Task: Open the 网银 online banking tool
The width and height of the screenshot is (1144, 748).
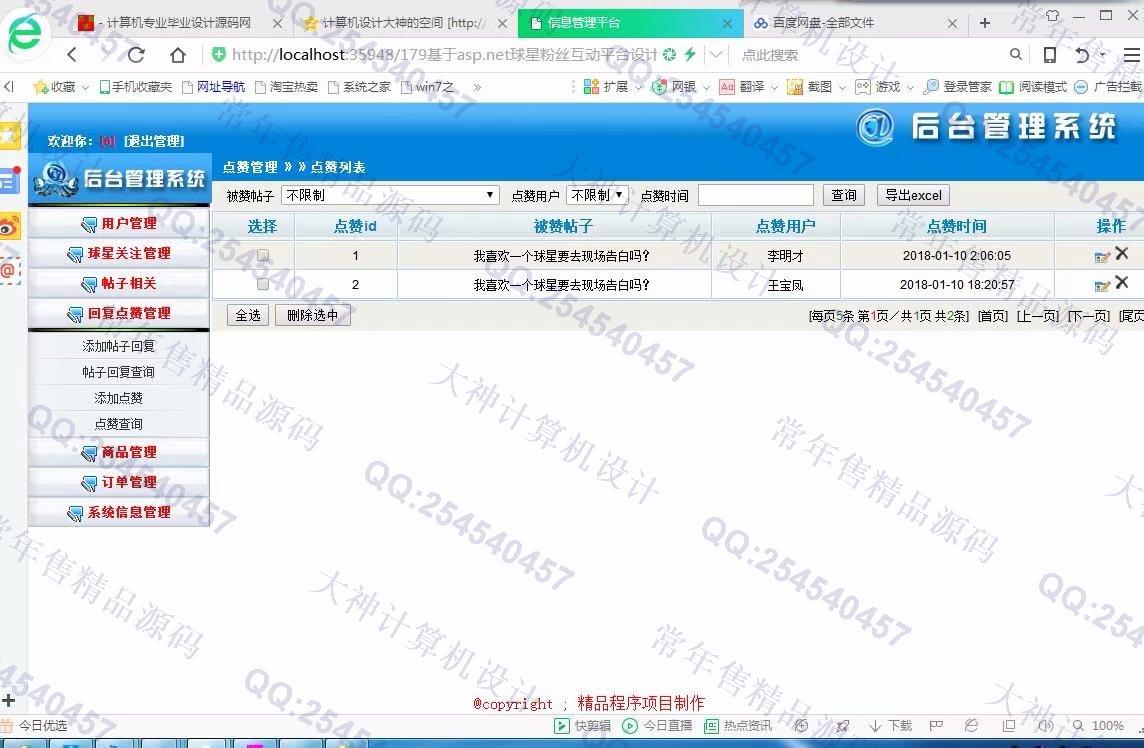Action: tap(674, 87)
